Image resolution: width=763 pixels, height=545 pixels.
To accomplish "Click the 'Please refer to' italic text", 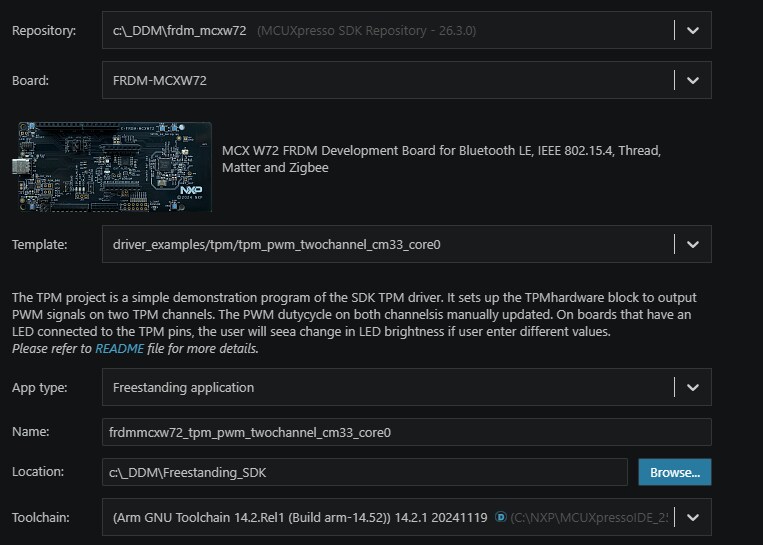I will pos(52,348).
